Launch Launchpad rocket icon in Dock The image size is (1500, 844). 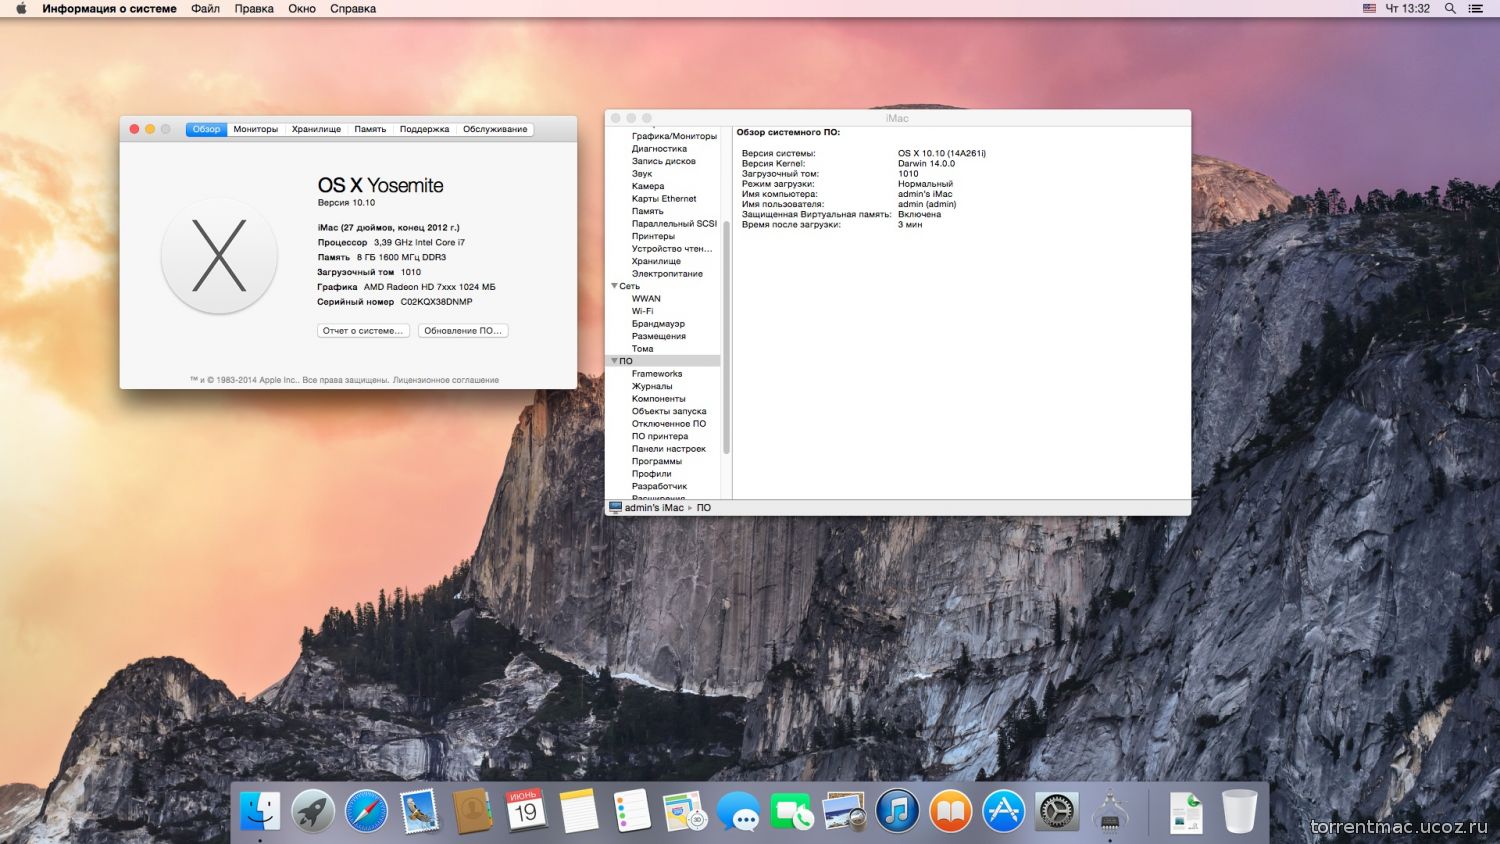(313, 811)
